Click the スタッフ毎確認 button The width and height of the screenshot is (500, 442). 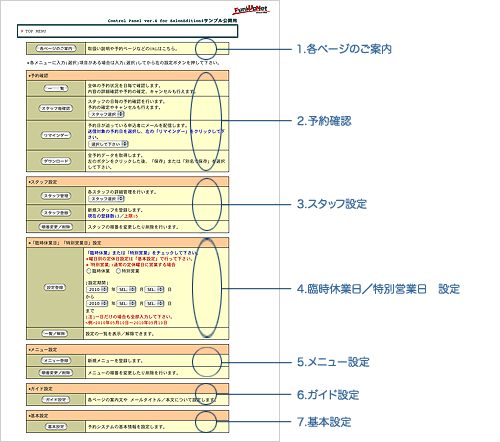click(x=56, y=108)
